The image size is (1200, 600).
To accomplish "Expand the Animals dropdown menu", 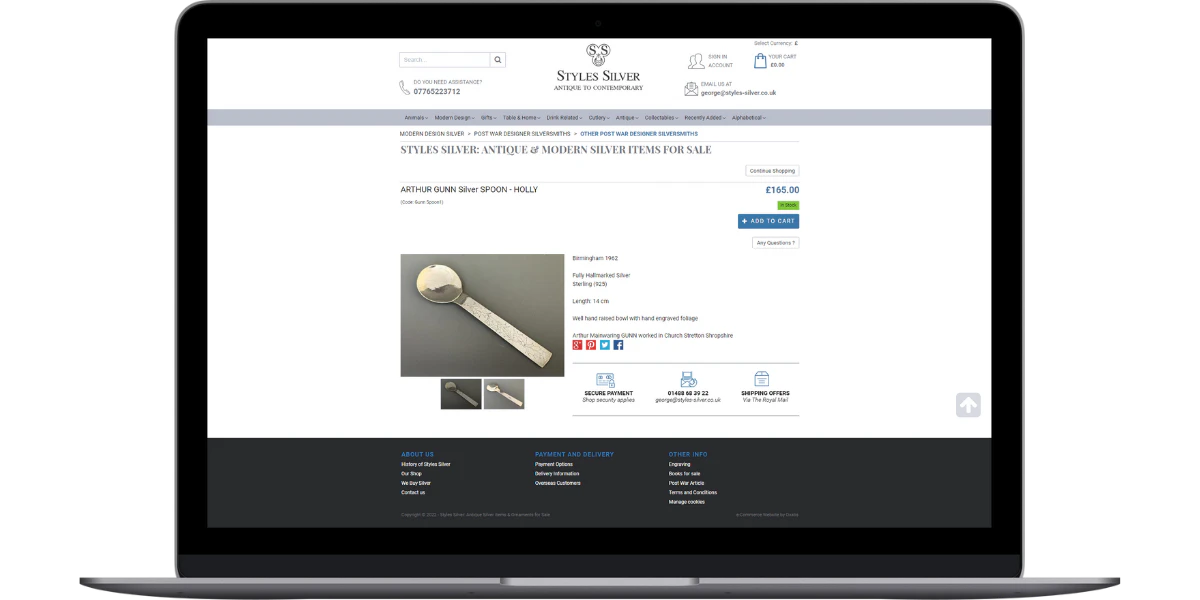I will (416, 118).
